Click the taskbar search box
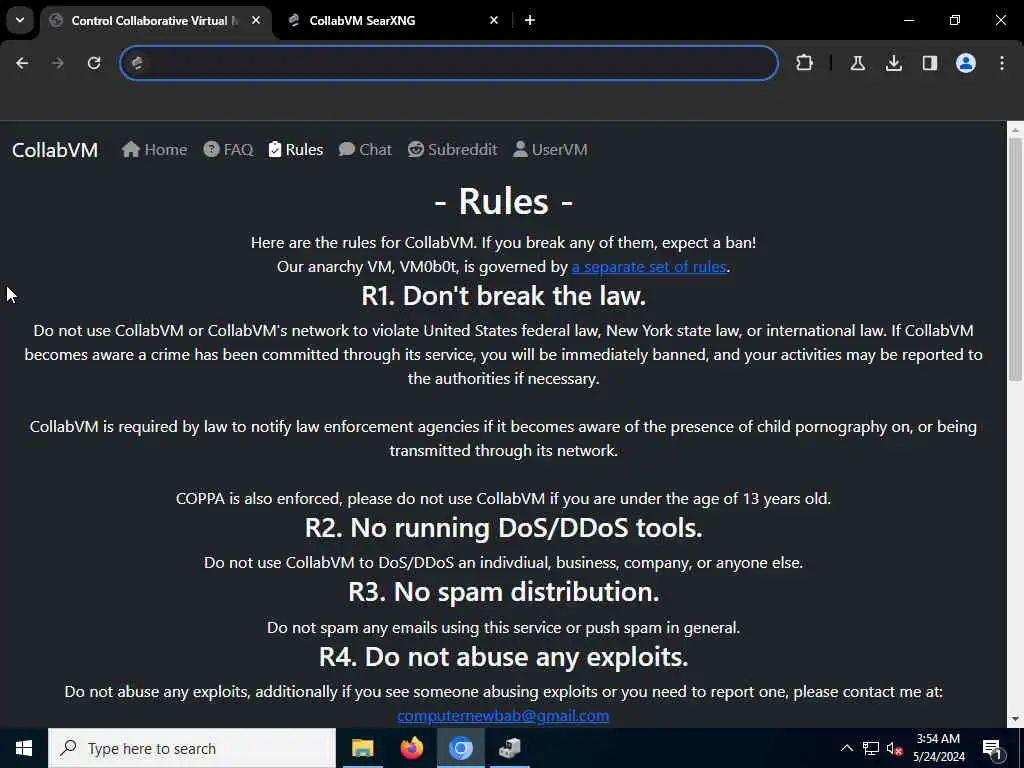 (192, 748)
